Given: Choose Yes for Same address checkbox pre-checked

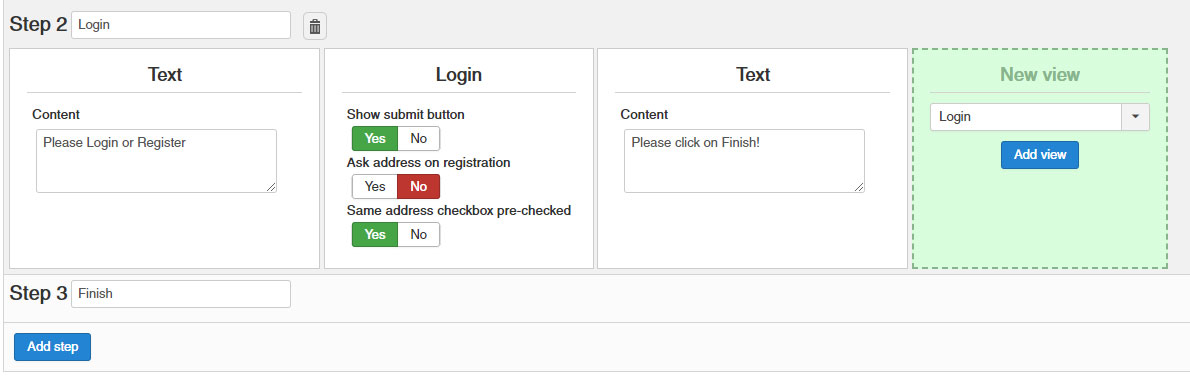Looking at the screenshot, I should (375, 235).
